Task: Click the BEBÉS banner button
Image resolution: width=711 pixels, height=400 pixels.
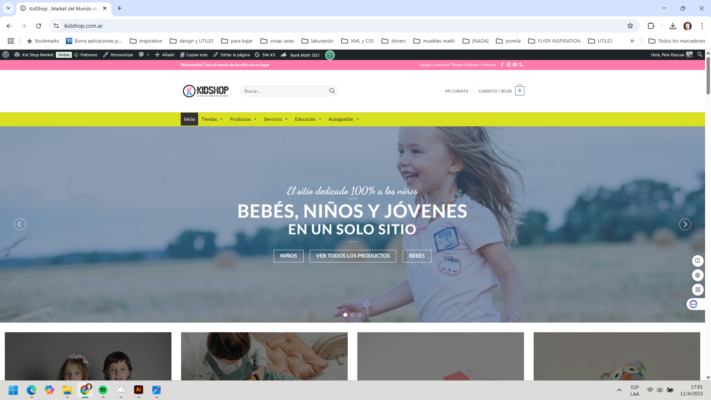Action: [x=417, y=256]
